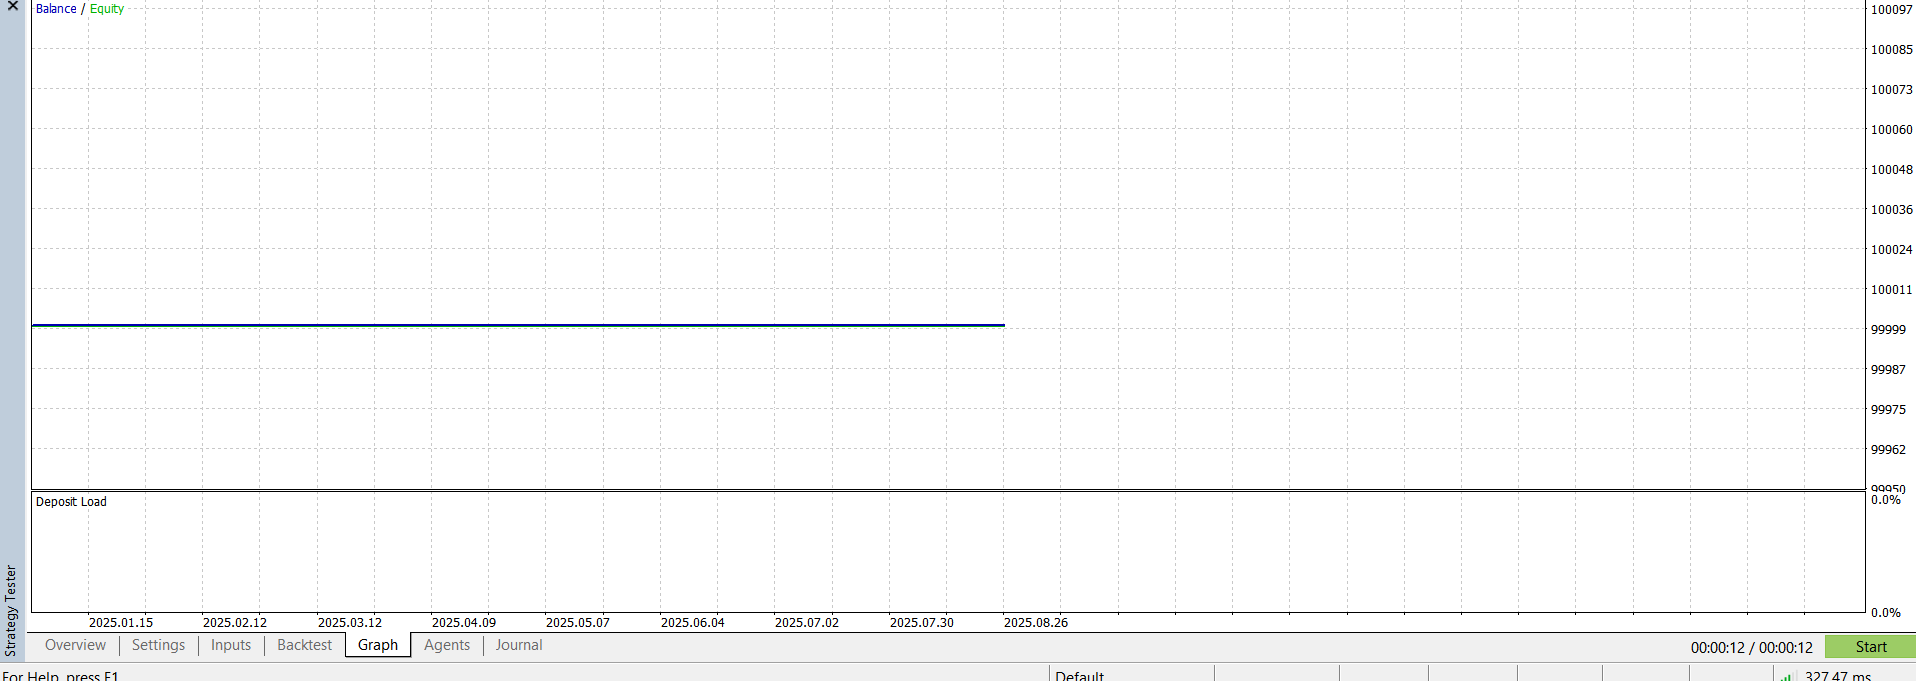Image resolution: width=1916 pixels, height=681 pixels.
Task: Click the Balance legend label
Action: (56, 9)
